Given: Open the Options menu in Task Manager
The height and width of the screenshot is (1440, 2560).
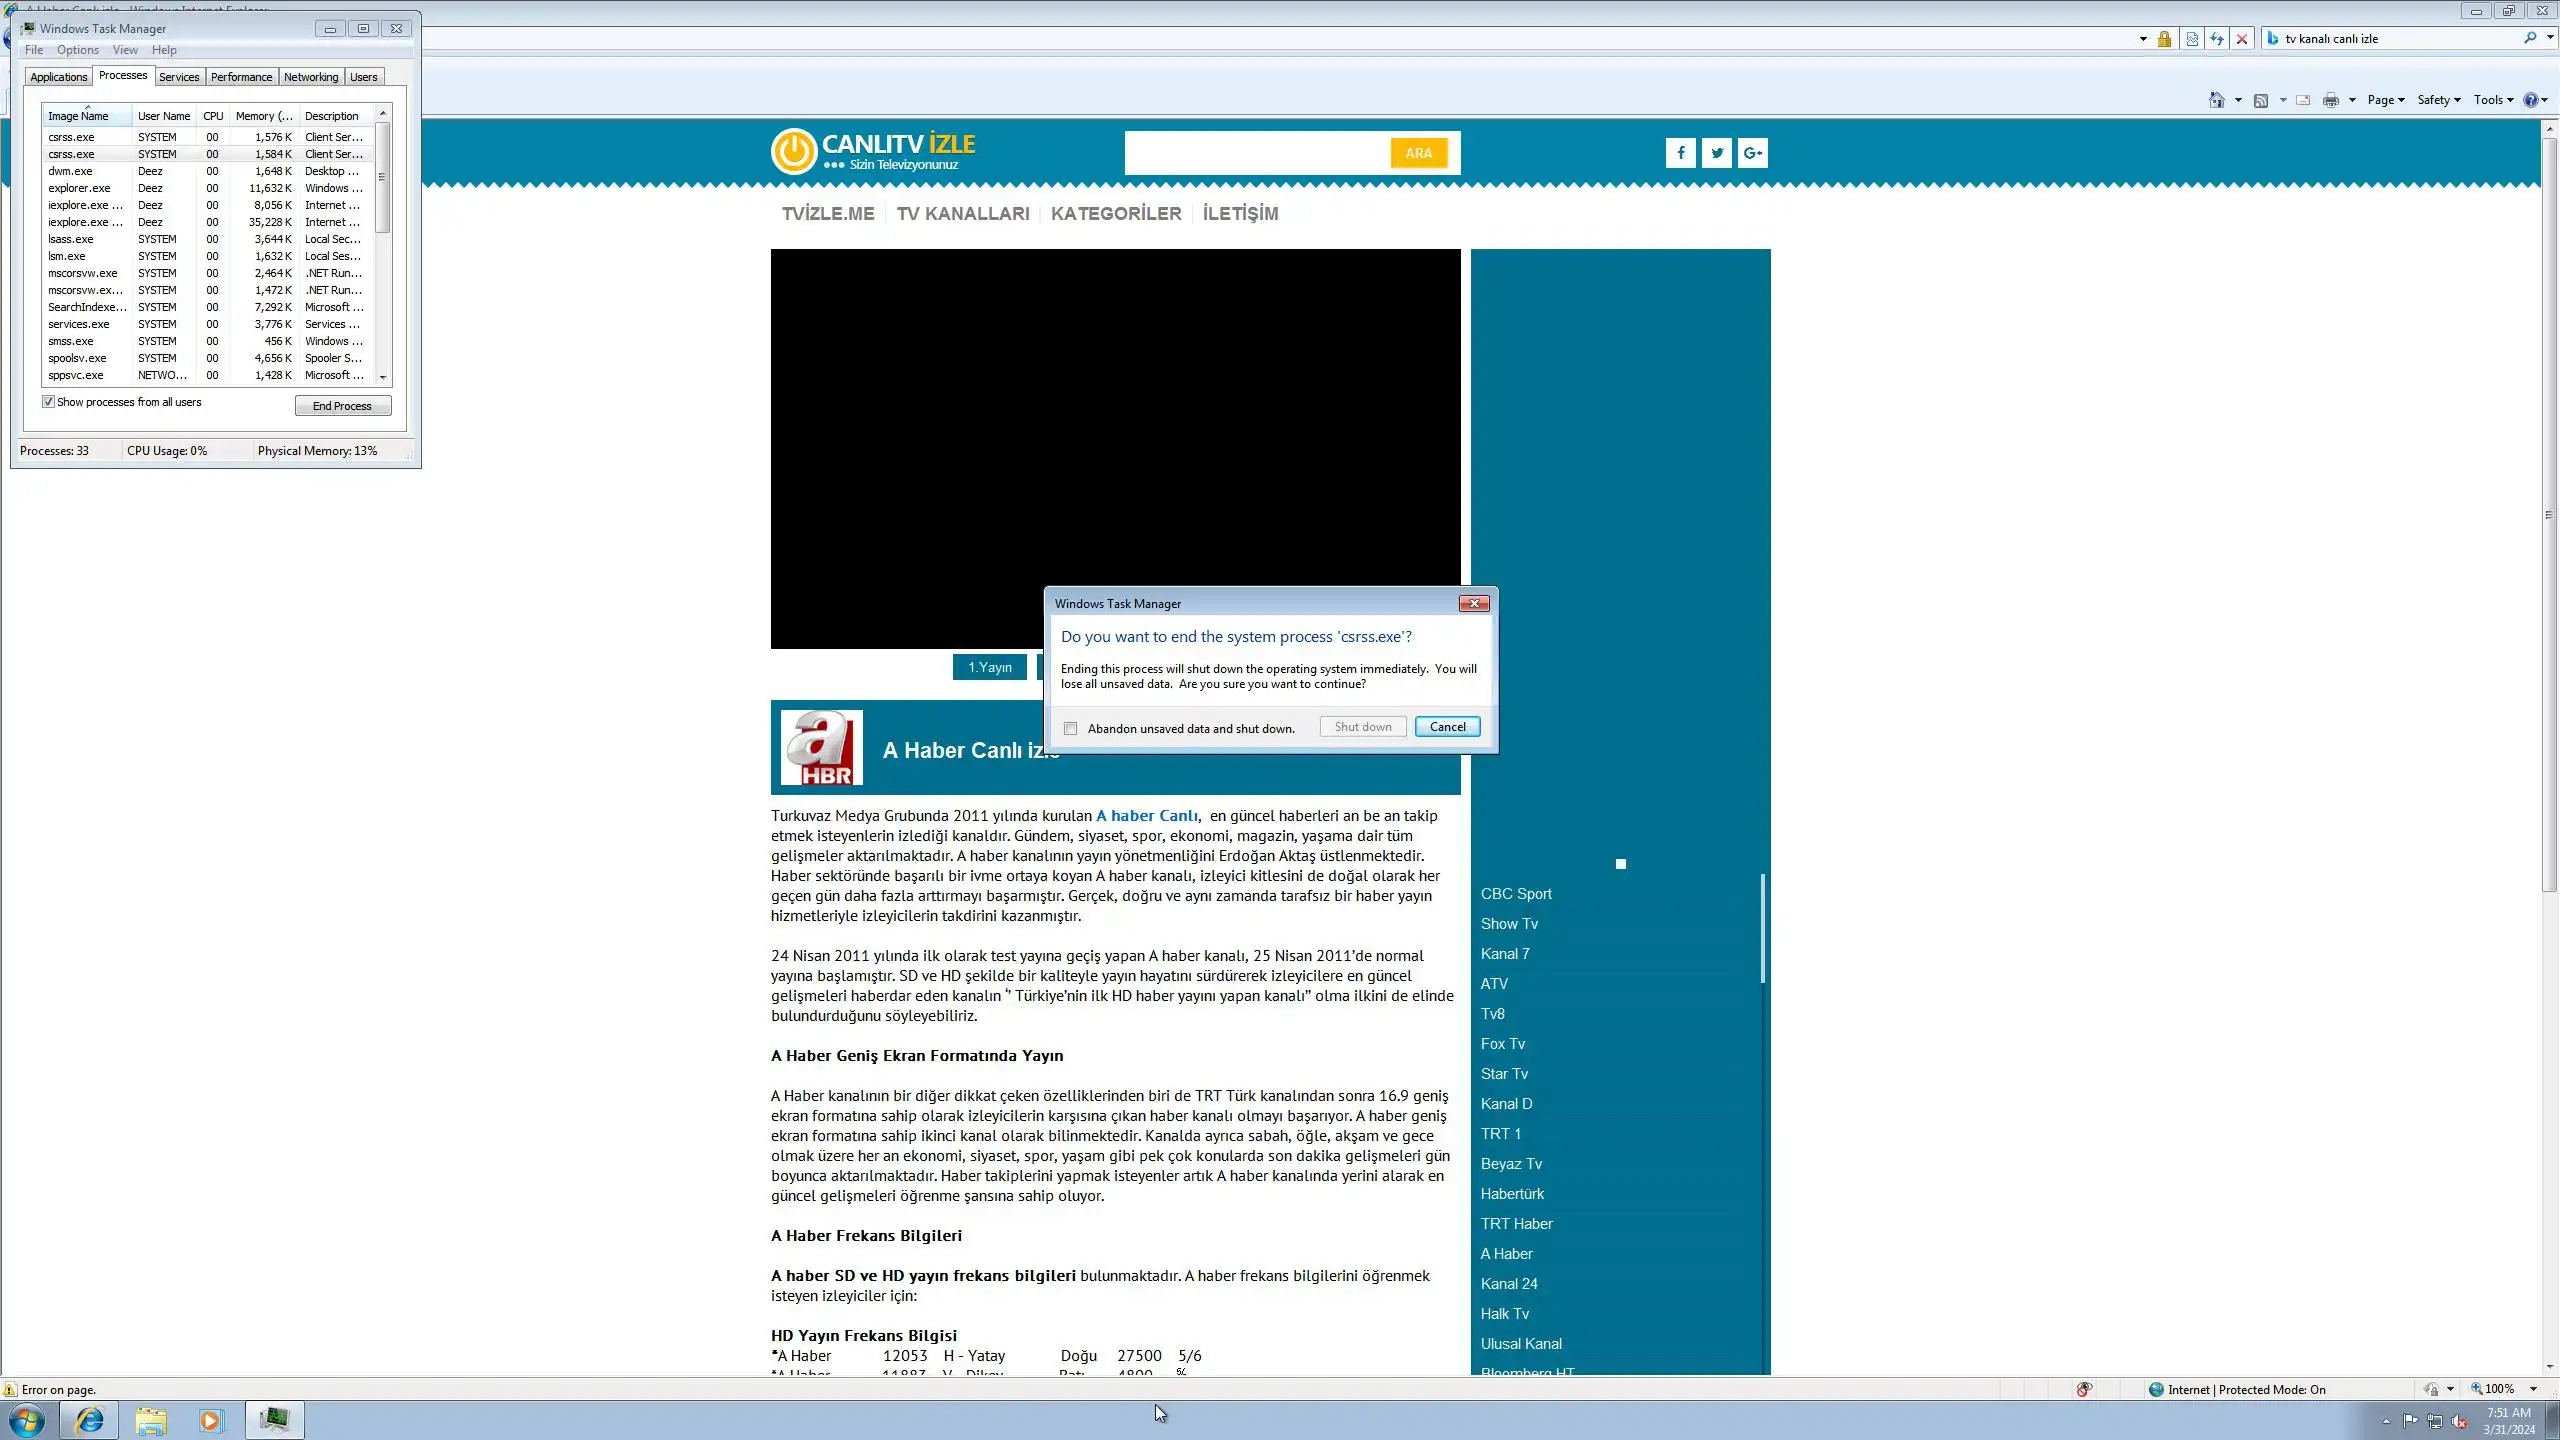Looking at the screenshot, I should (77, 50).
